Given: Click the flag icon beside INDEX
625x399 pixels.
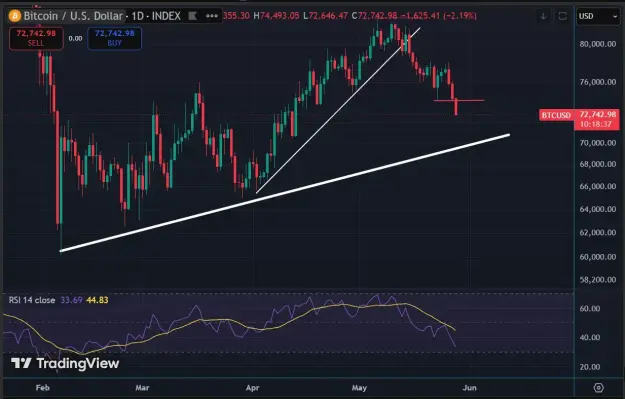Looking at the screenshot, I should [x=193, y=16].
